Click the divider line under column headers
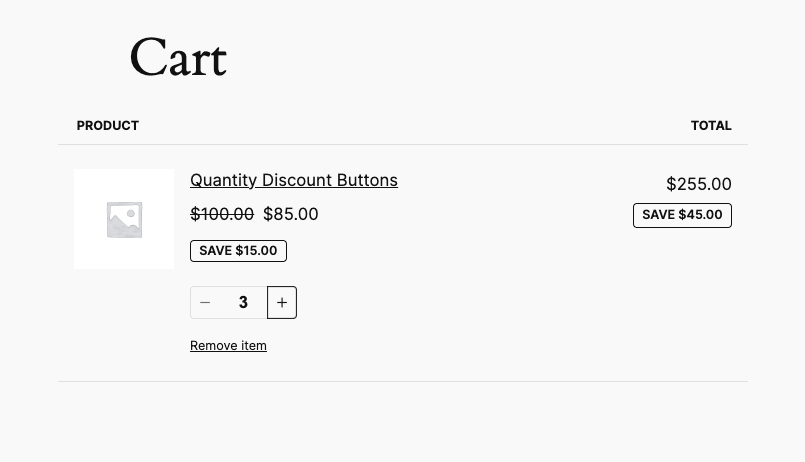The width and height of the screenshot is (805, 462). point(402,144)
